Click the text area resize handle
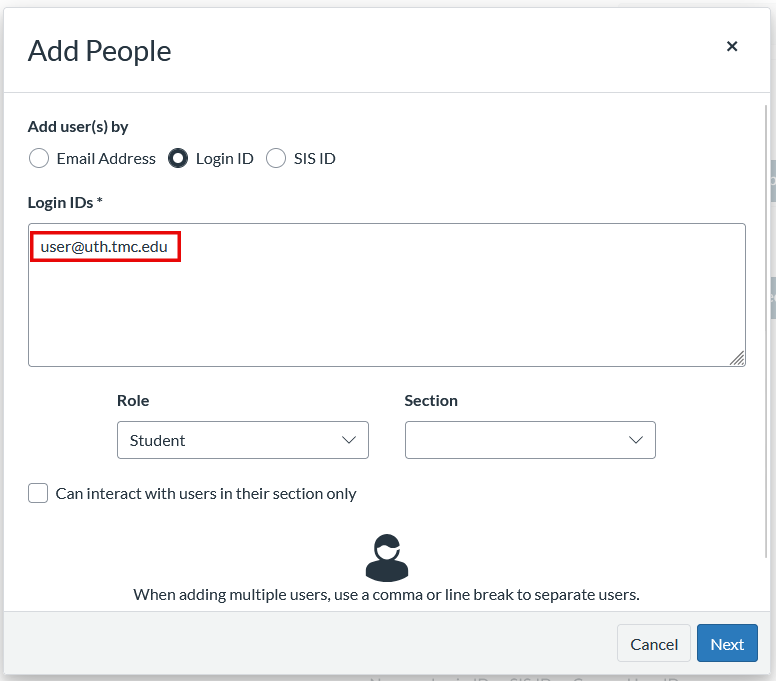Viewport: 776px width, 681px height. pos(737,358)
